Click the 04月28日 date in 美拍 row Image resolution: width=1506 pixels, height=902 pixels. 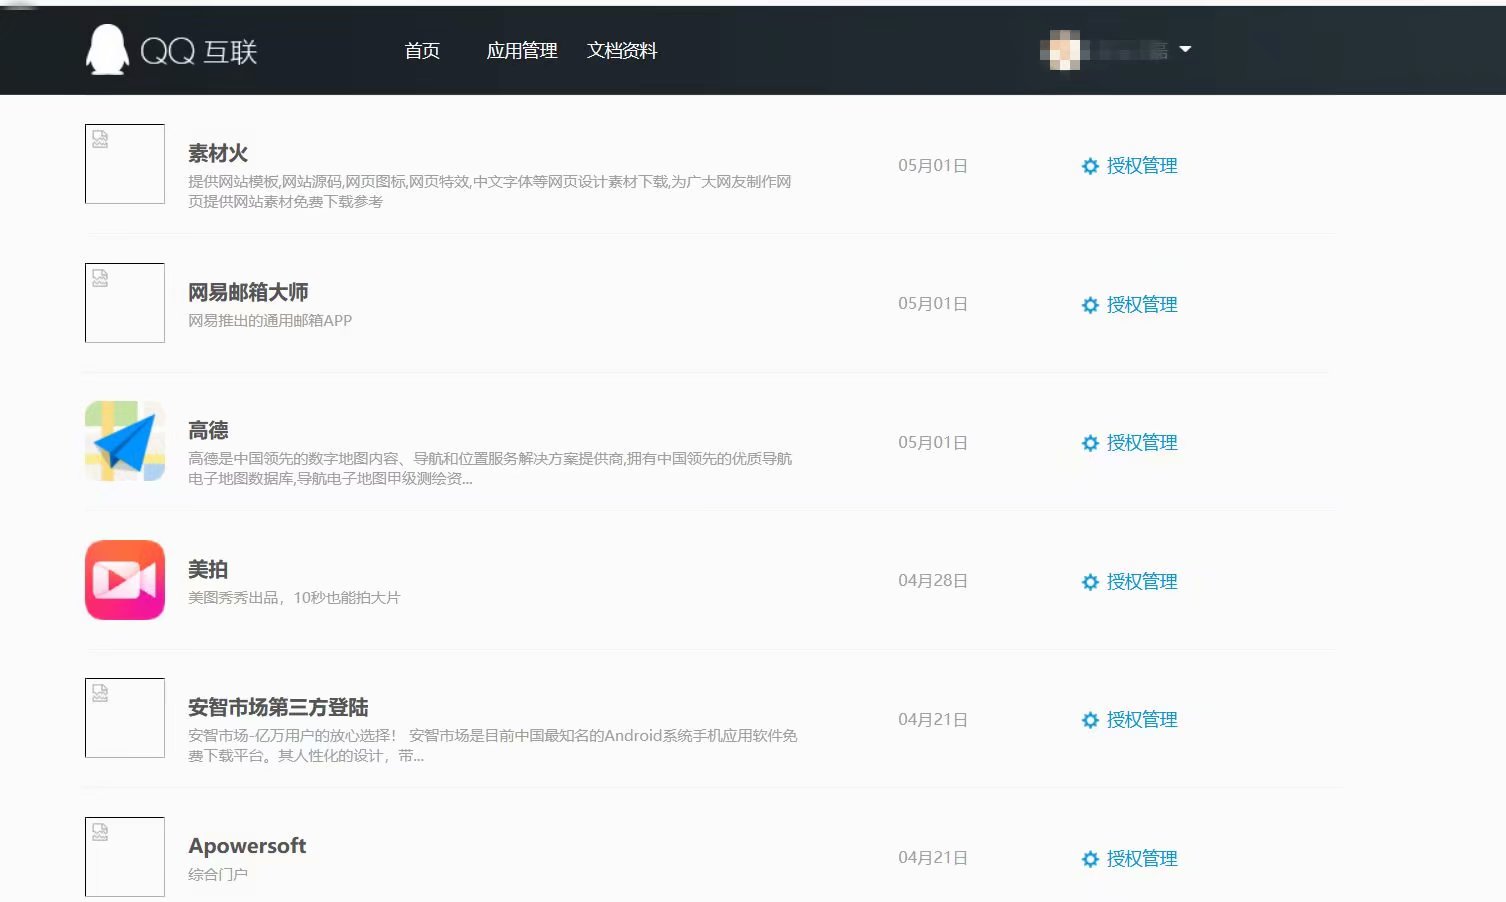tap(933, 581)
